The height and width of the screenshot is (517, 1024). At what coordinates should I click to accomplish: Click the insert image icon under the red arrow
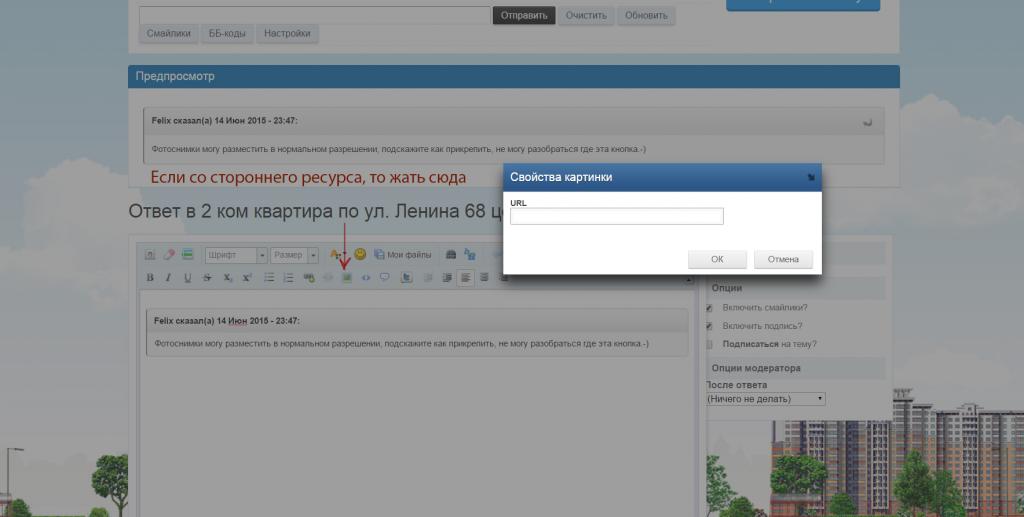(347, 277)
